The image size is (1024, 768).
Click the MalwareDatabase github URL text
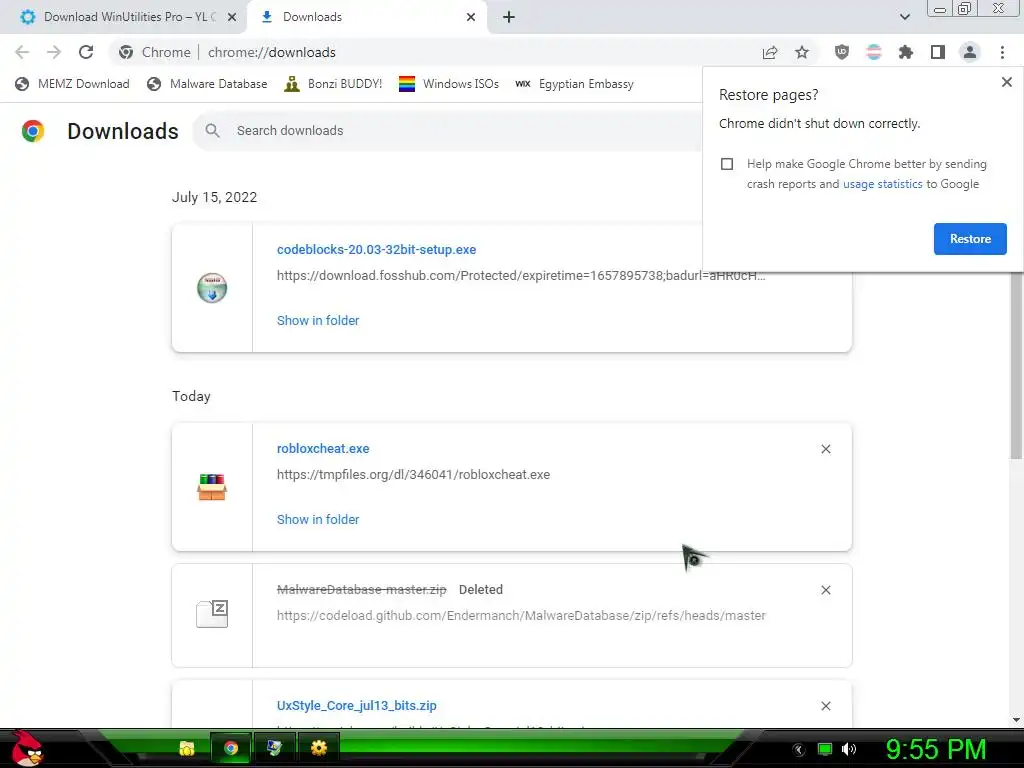(521, 616)
